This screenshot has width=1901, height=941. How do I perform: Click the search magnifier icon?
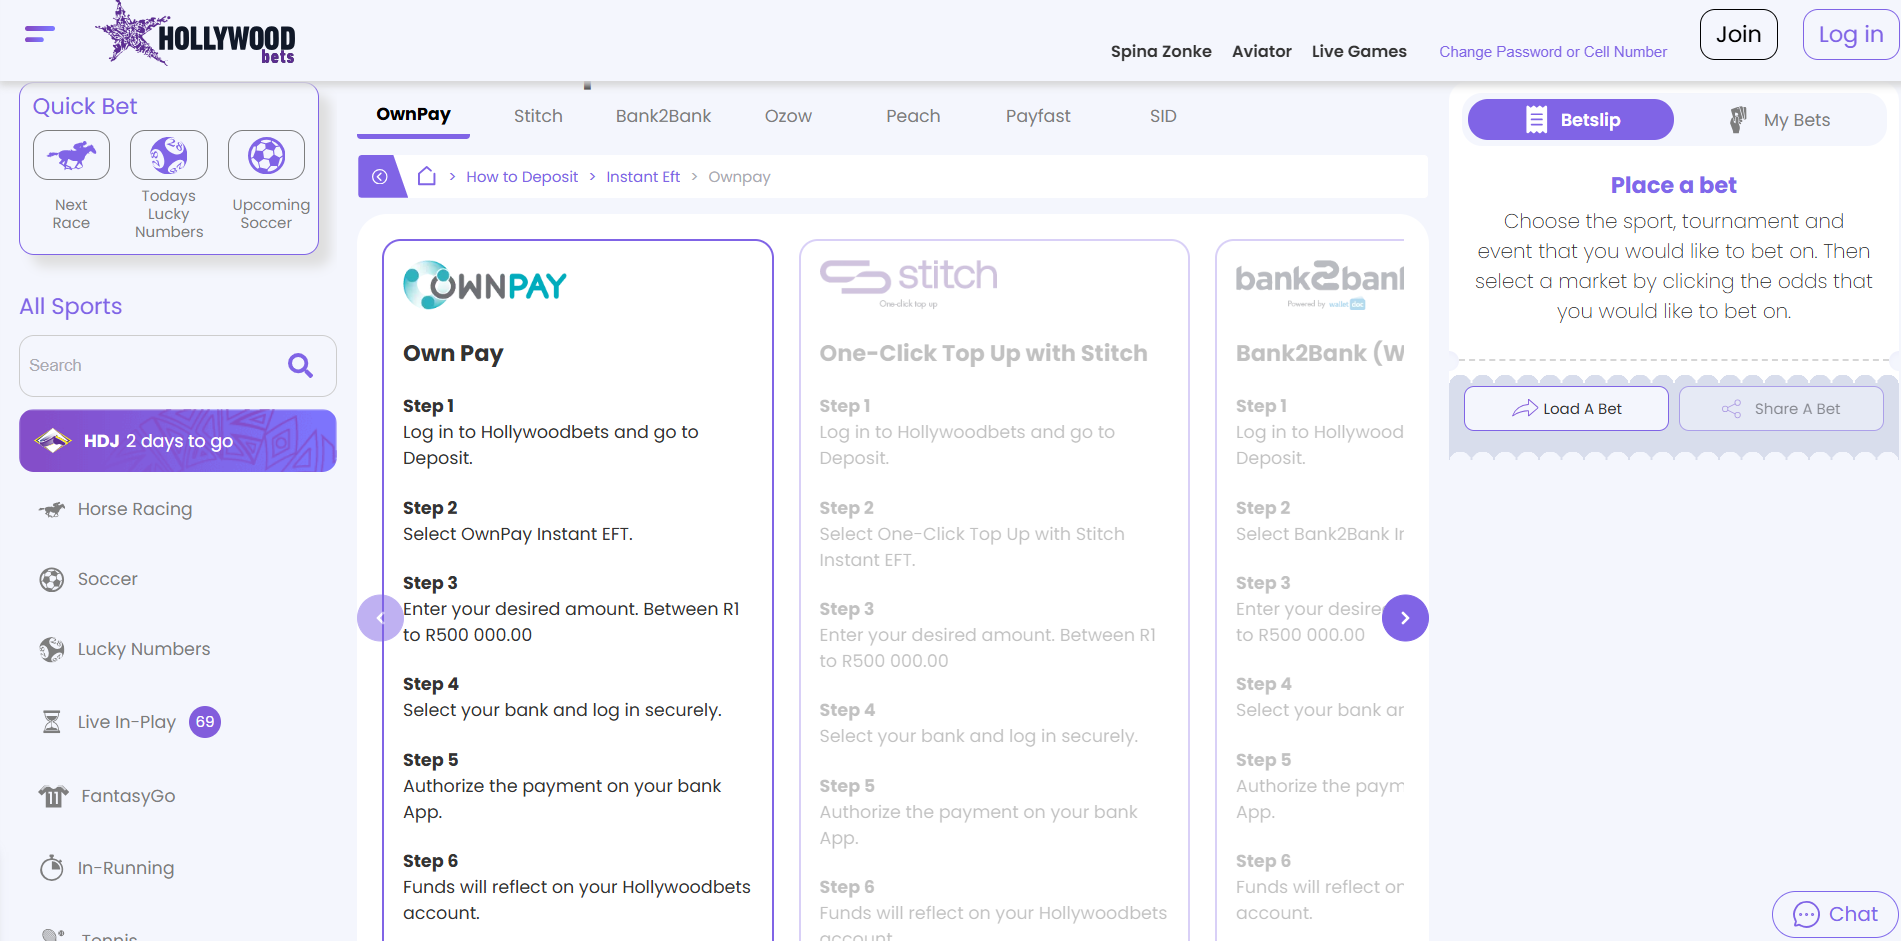pyautogui.click(x=300, y=366)
